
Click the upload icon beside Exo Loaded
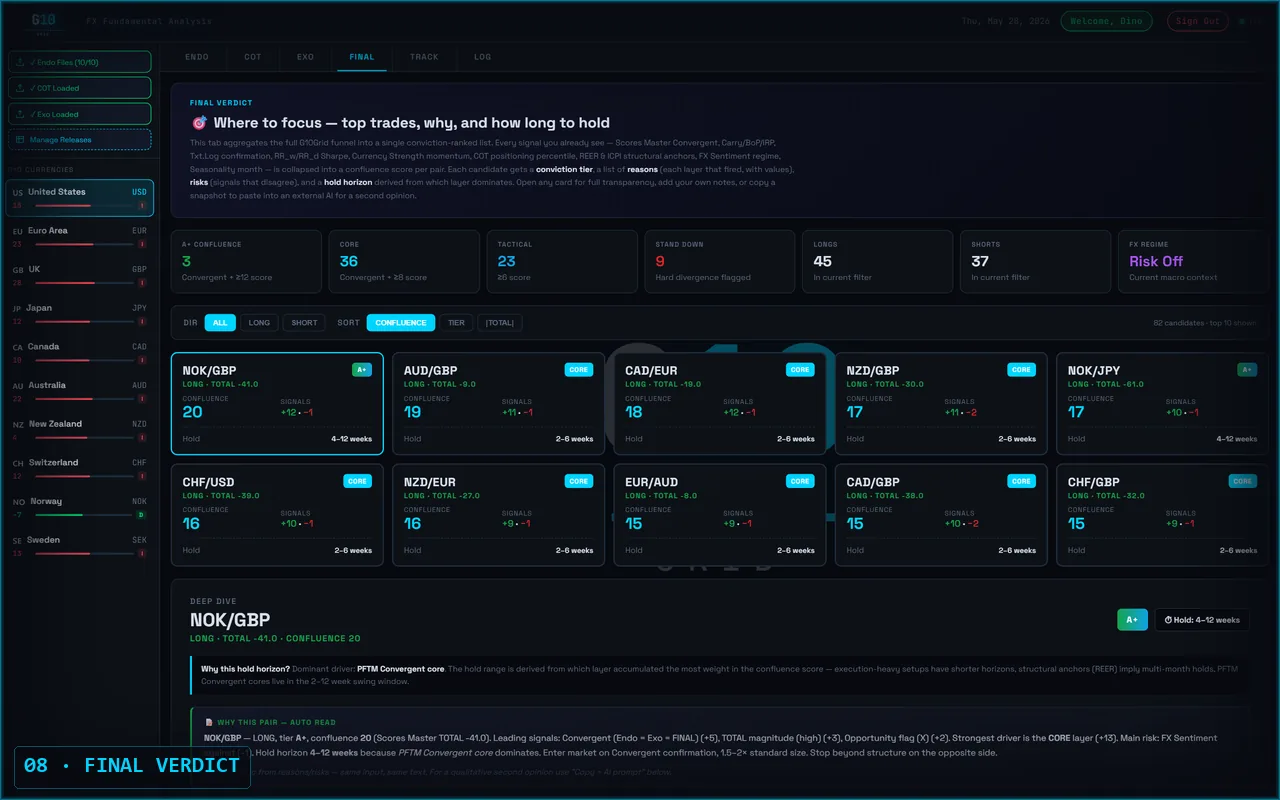pos(21,114)
